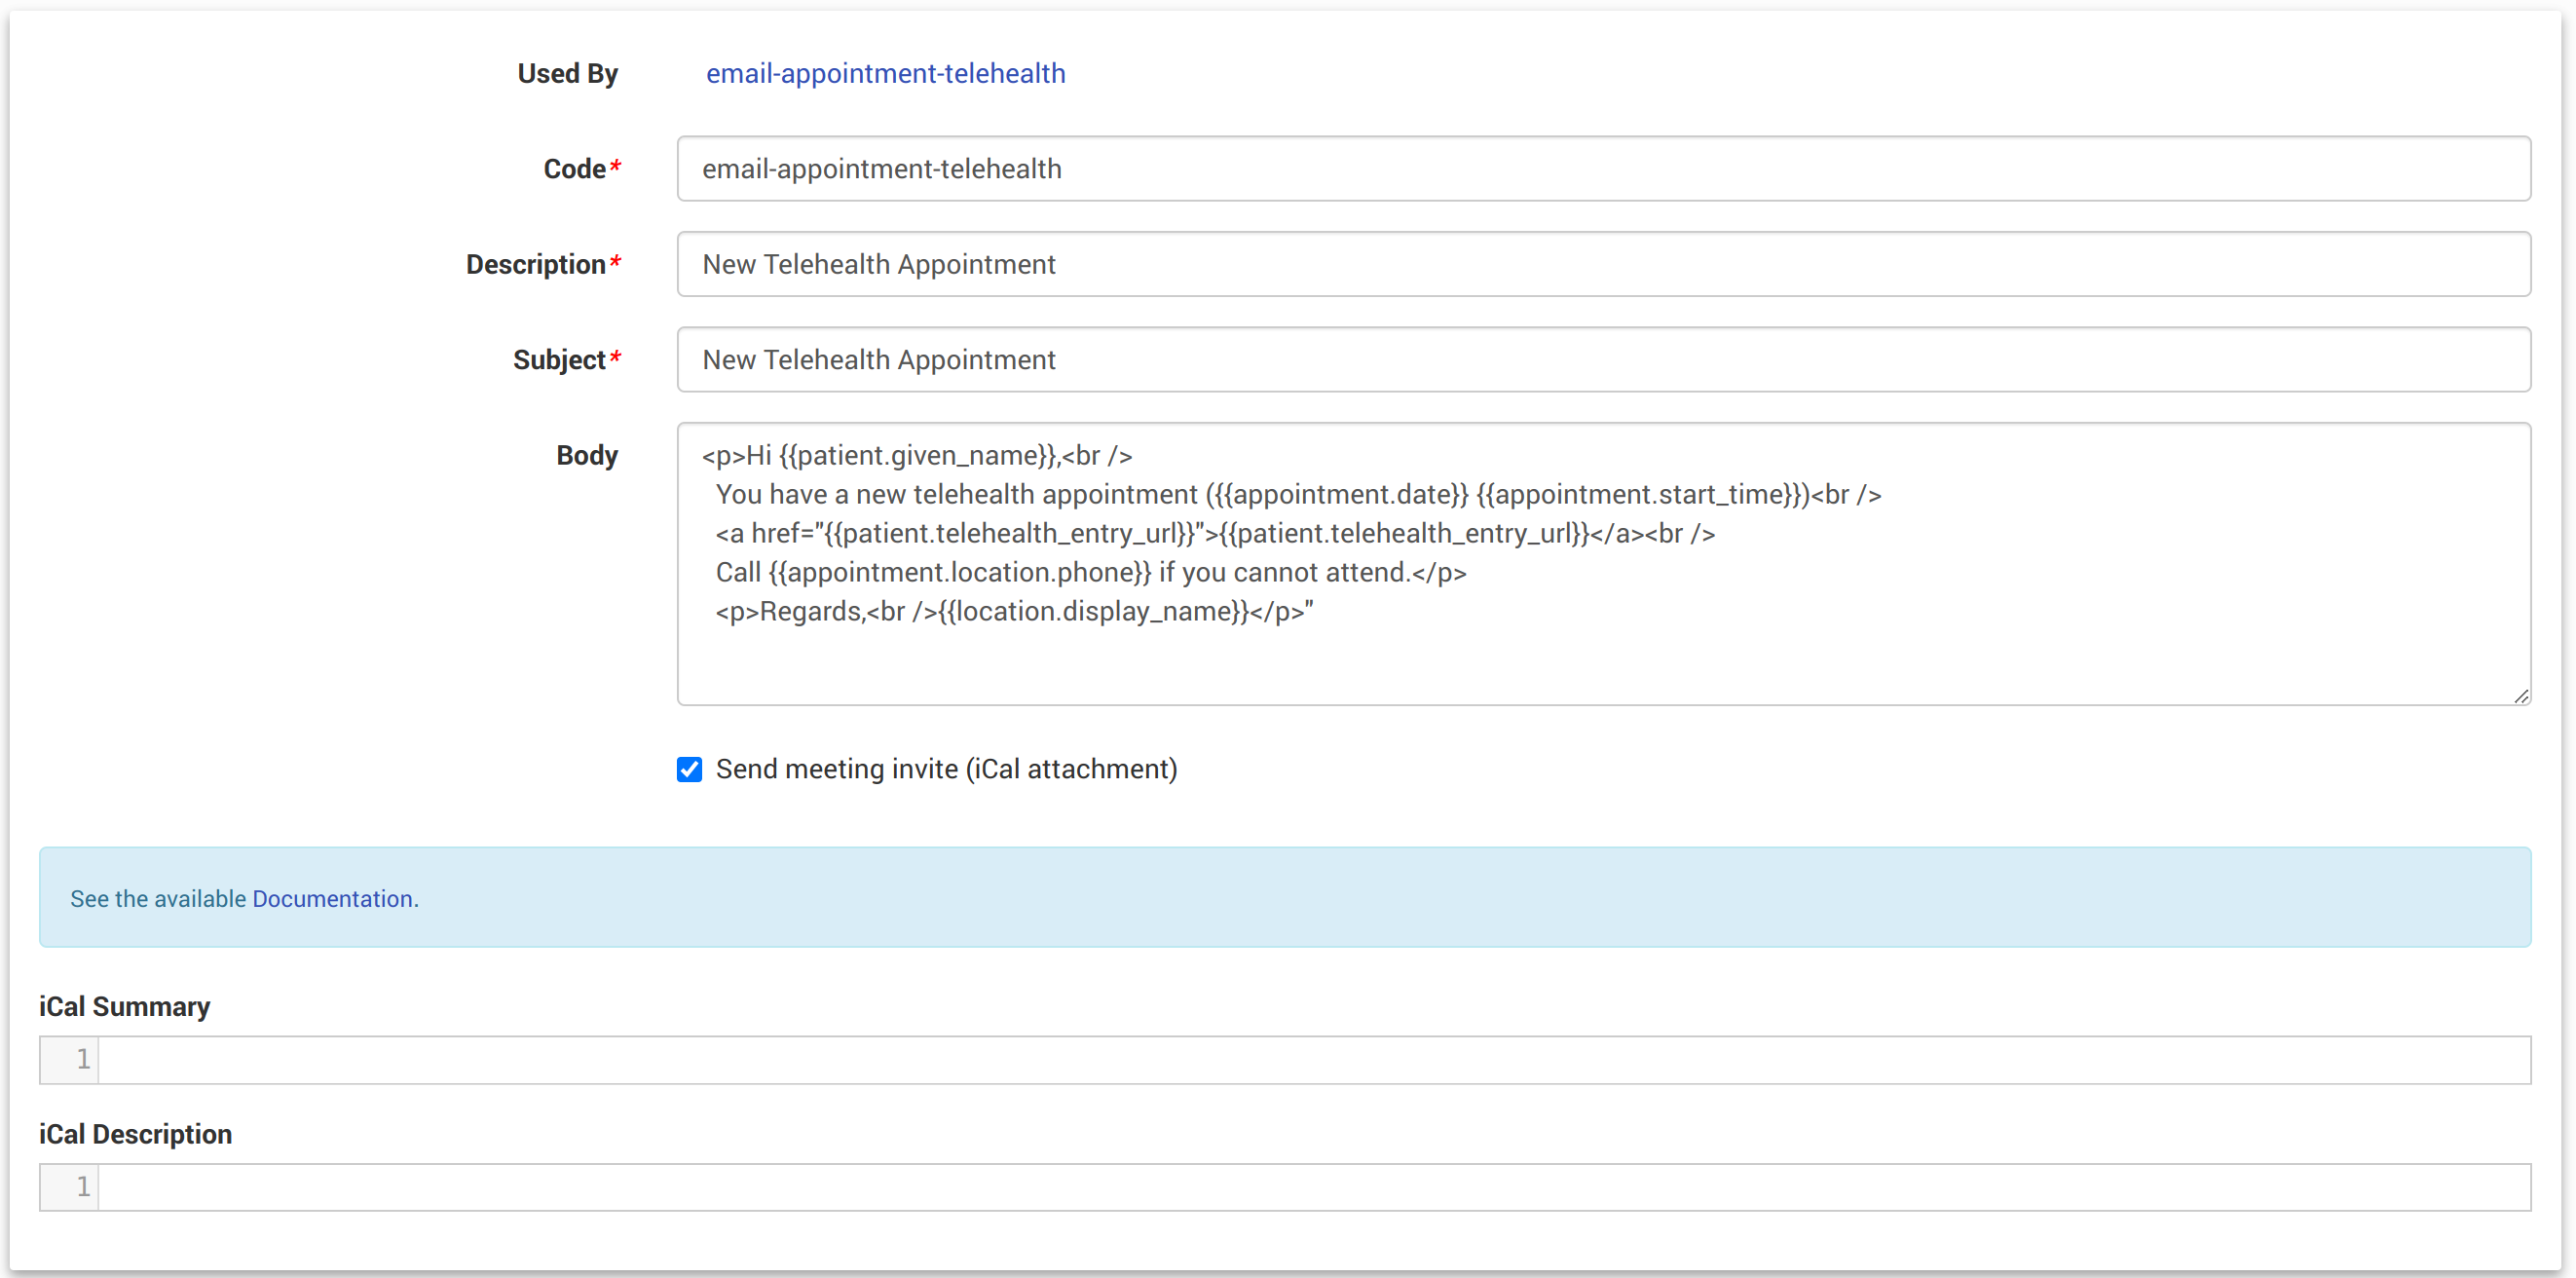Image resolution: width=2576 pixels, height=1278 pixels.
Task: Click the Used By label
Action: [567, 73]
